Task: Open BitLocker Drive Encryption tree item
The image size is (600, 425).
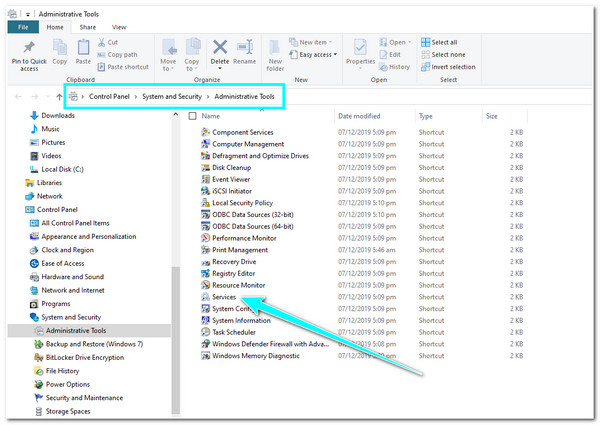Action: [x=85, y=357]
